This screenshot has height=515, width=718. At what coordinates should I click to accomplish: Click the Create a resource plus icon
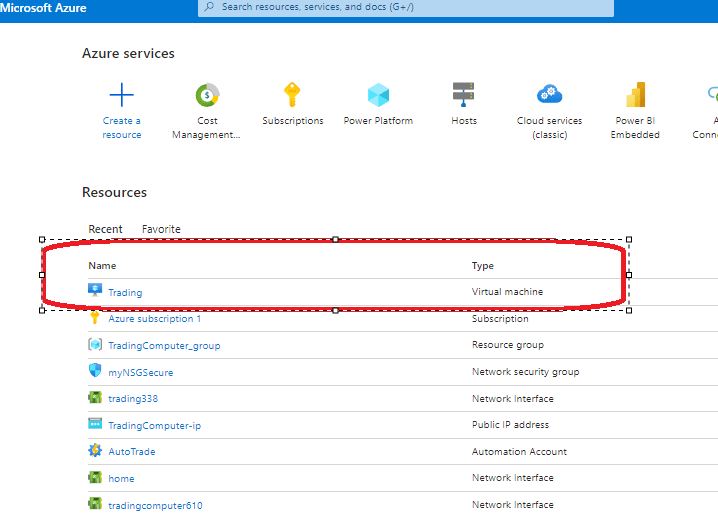click(121, 95)
